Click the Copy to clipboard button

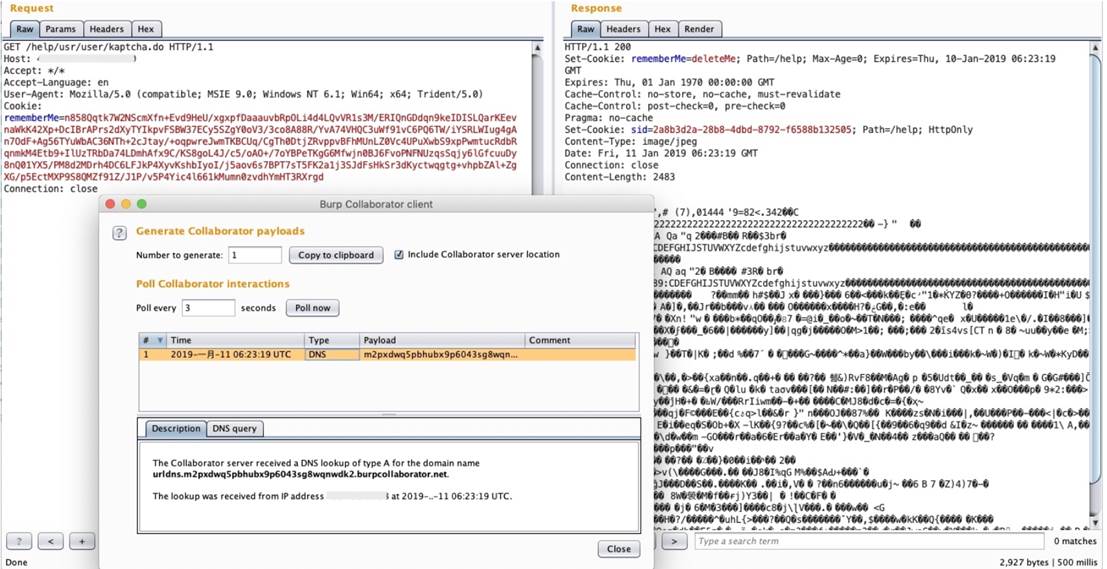pyautogui.click(x=336, y=255)
